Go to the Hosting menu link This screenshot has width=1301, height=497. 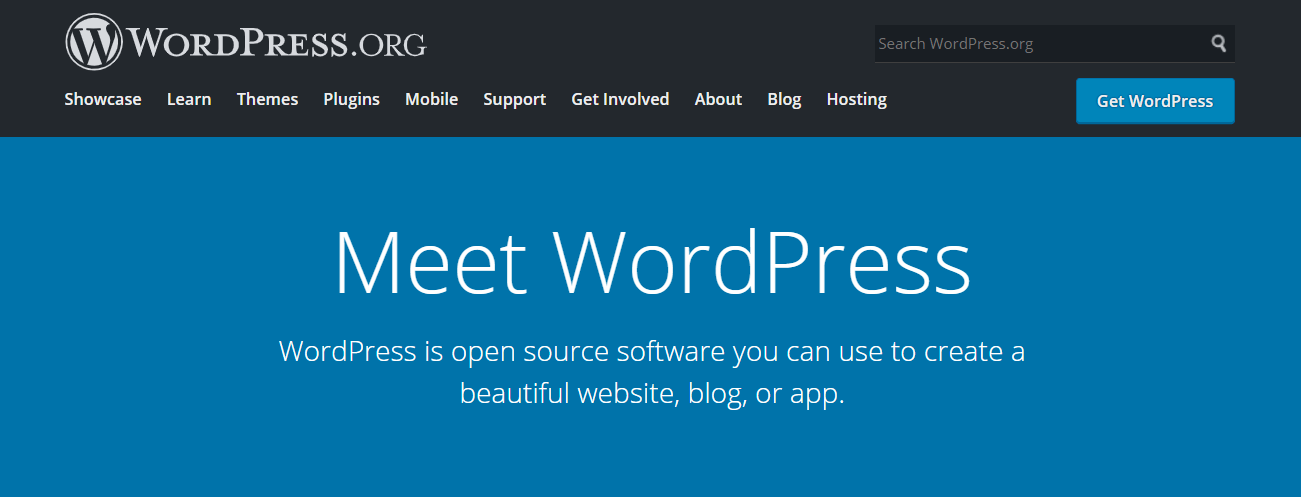tap(856, 99)
